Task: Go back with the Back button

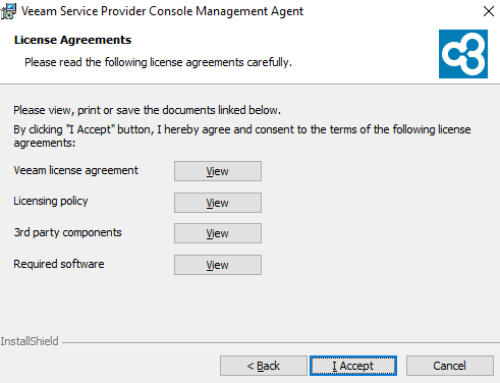Action: pos(263,366)
